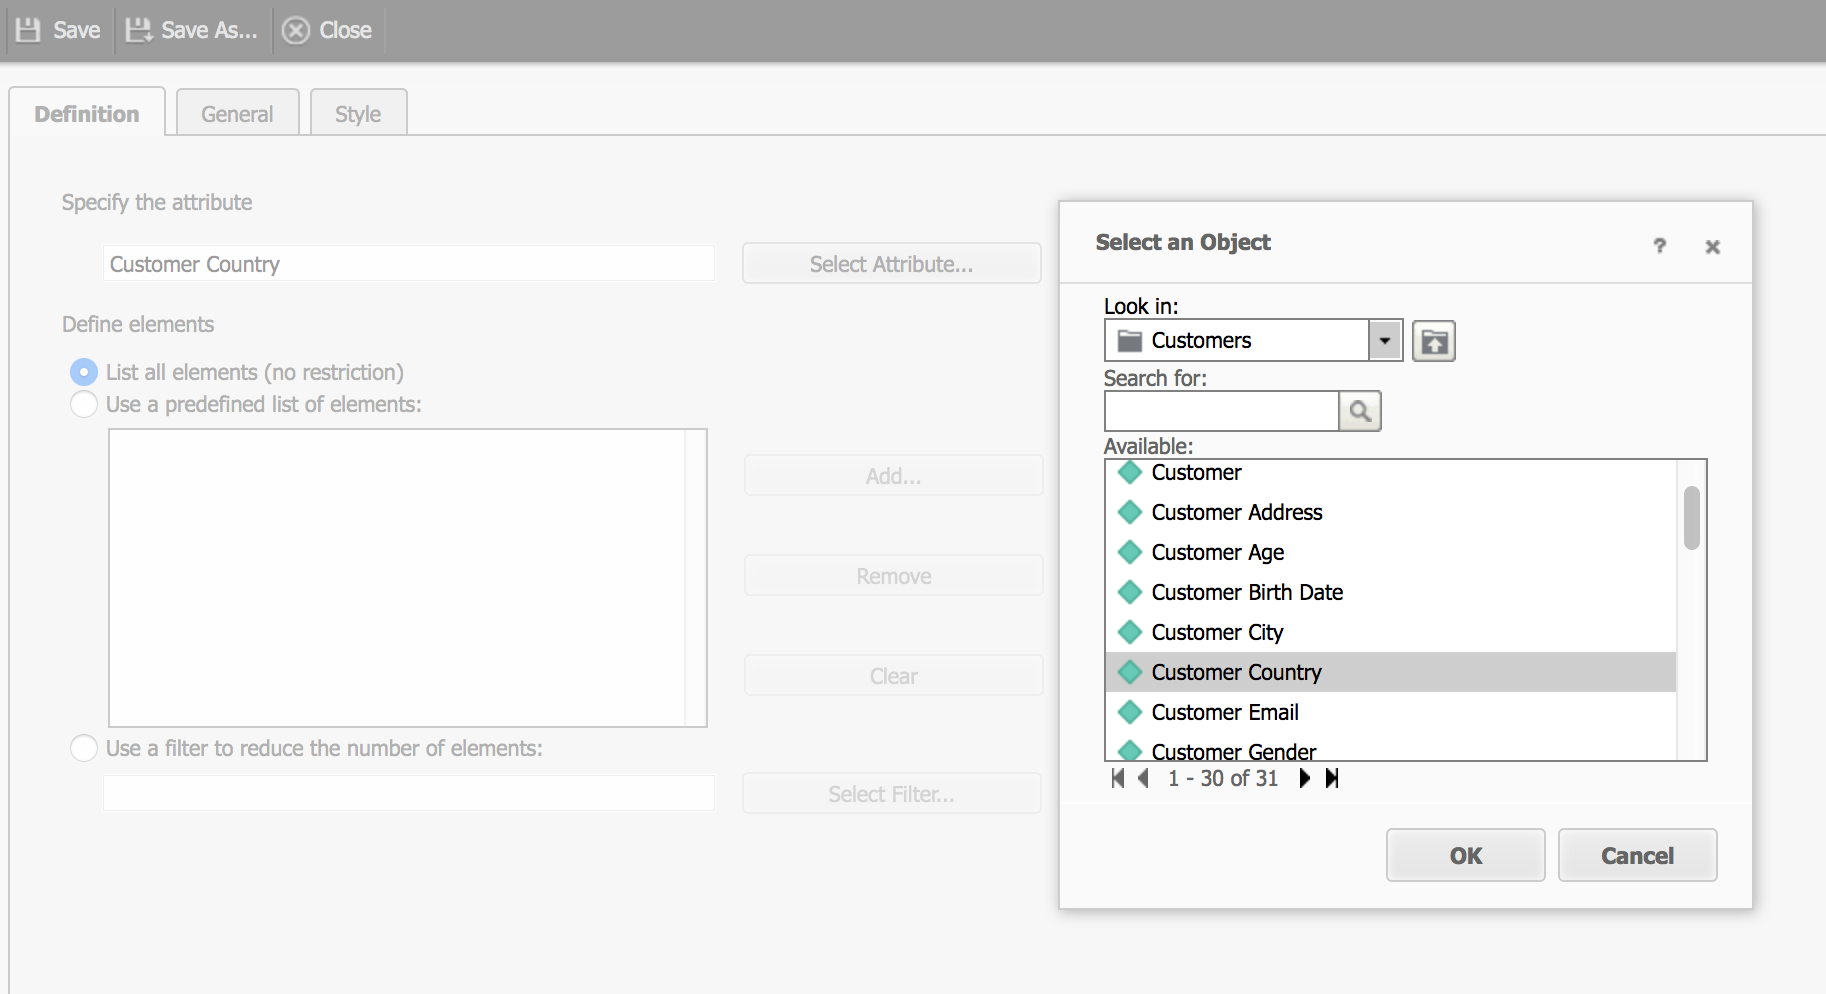Go to the first page of results

[x=1118, y=778]
